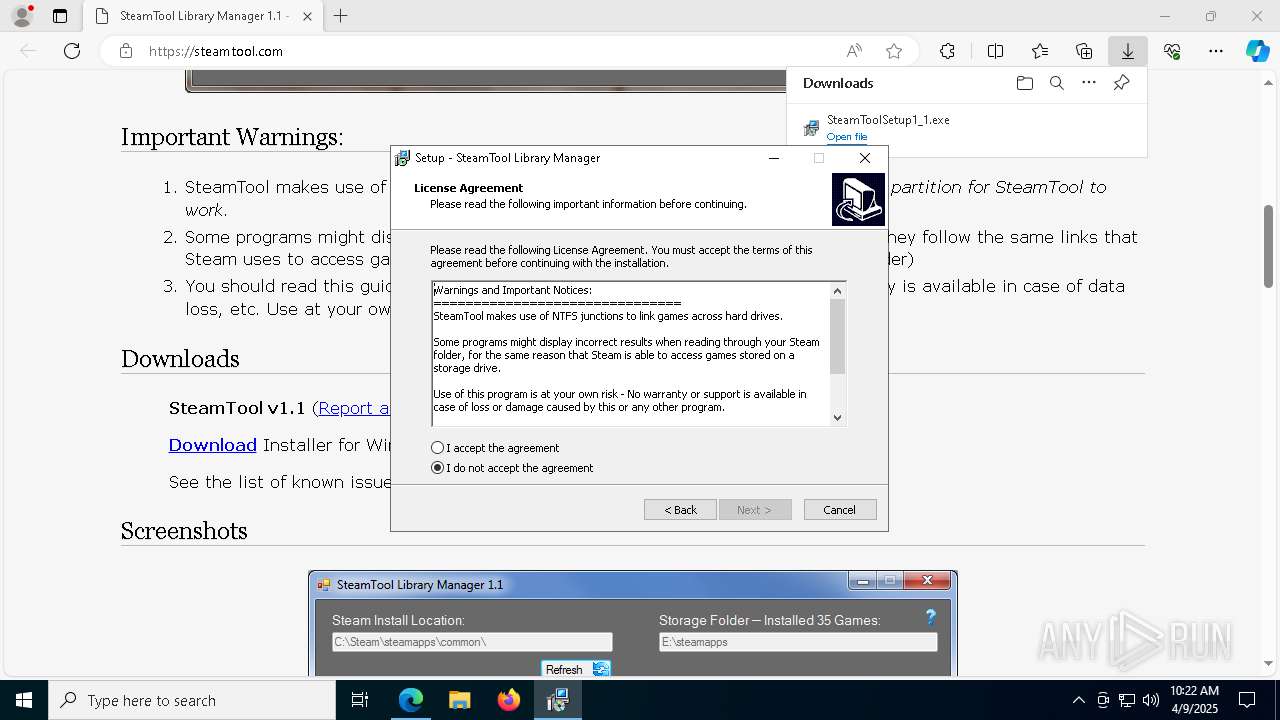The height and width of the screenshot is (720, 1280).
Task: Open more options in Downloads panel
Action: pos(1089,83)
